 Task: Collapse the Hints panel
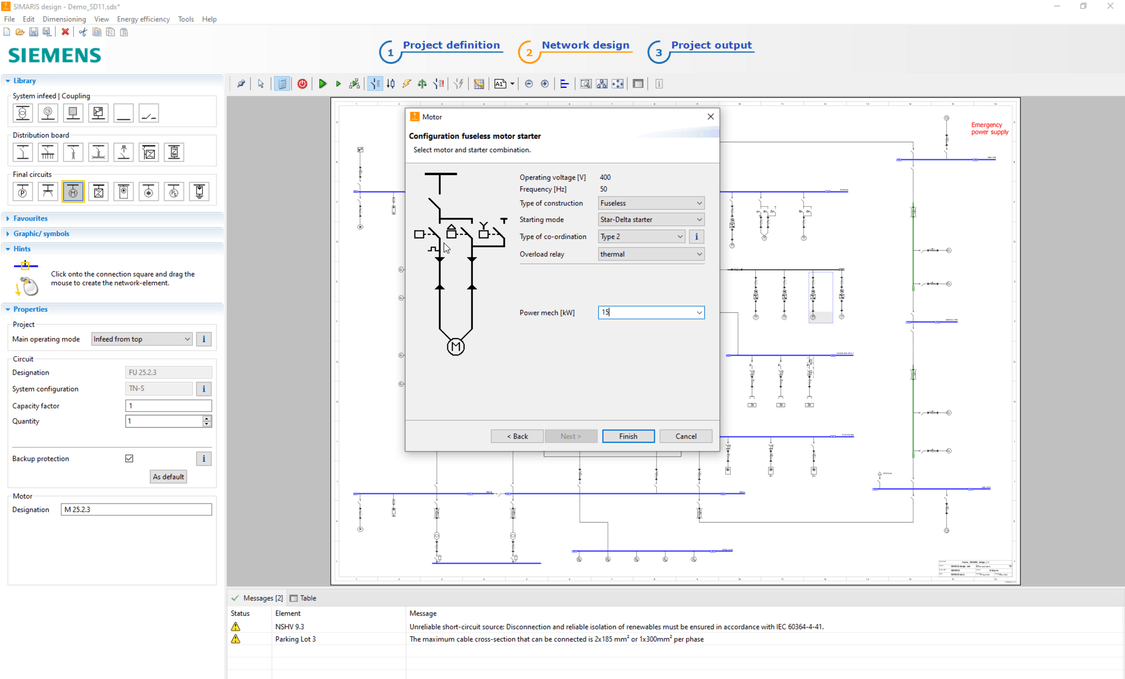tap(22, 248)
